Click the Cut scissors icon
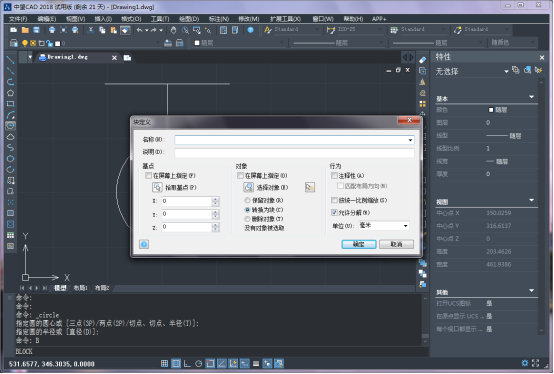Viewport: 554px width, 374px height. (91, 30)
